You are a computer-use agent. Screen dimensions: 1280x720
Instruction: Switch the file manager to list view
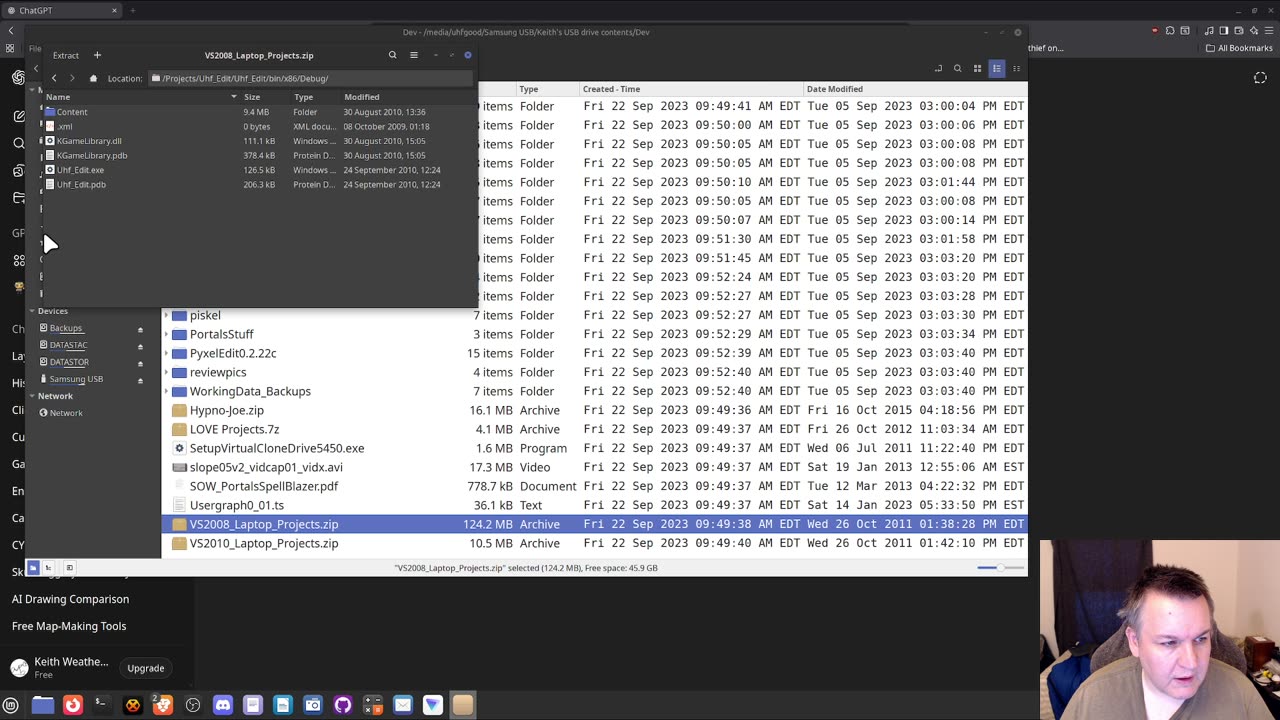pyautogui.click(x=997, y=68)
